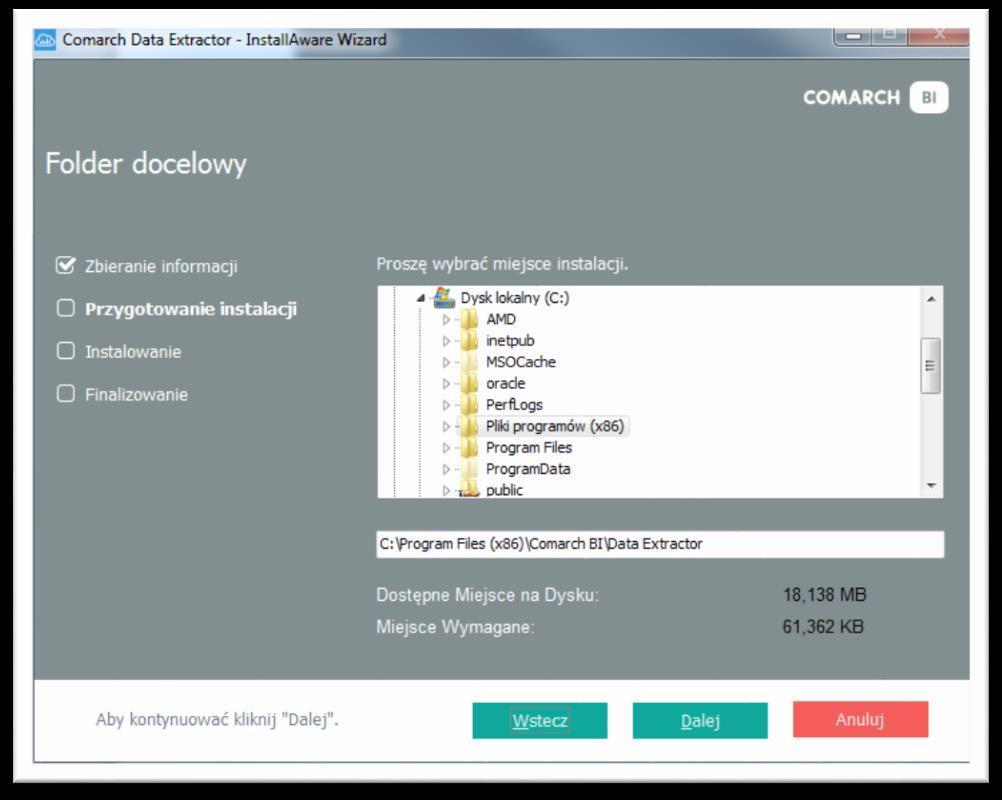The height and width of the screenshot is (800, 1002).
Task: Select the AMD folder name
Action: (x=500, y=319)
